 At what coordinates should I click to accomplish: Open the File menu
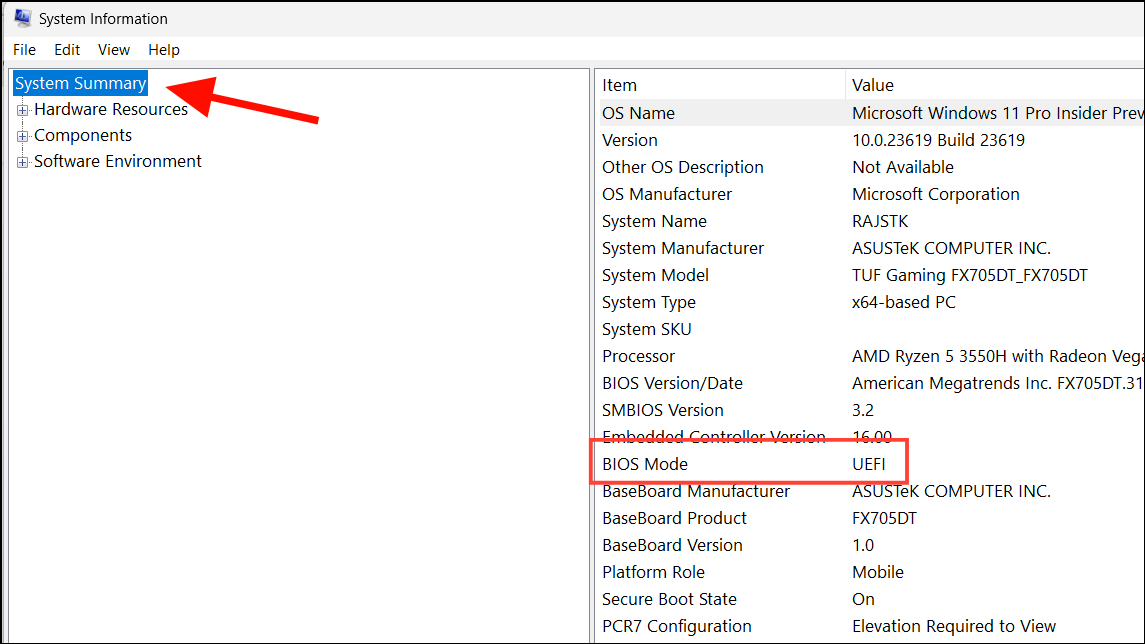point(23,49)
